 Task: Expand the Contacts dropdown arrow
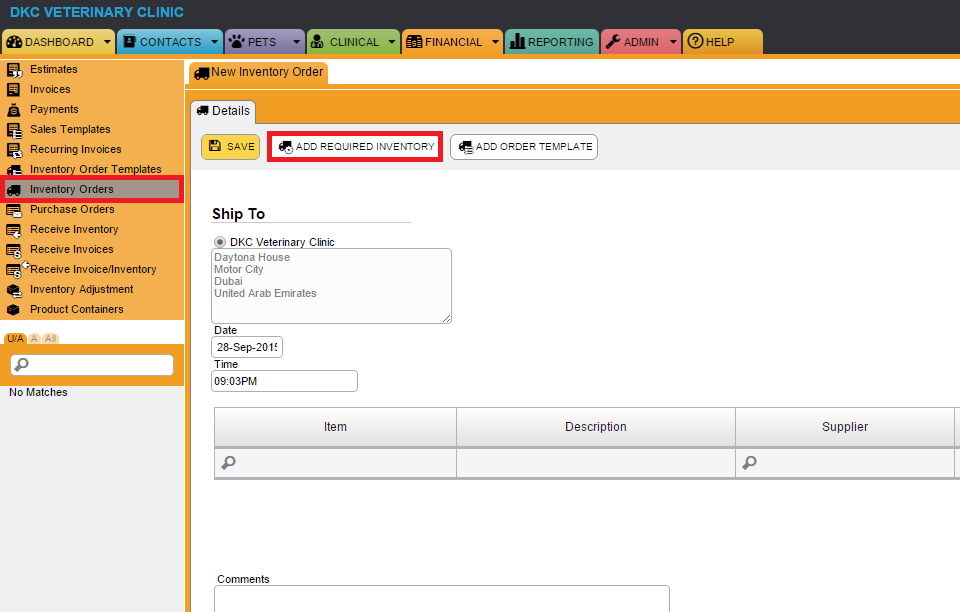click(x=214, y=42)
